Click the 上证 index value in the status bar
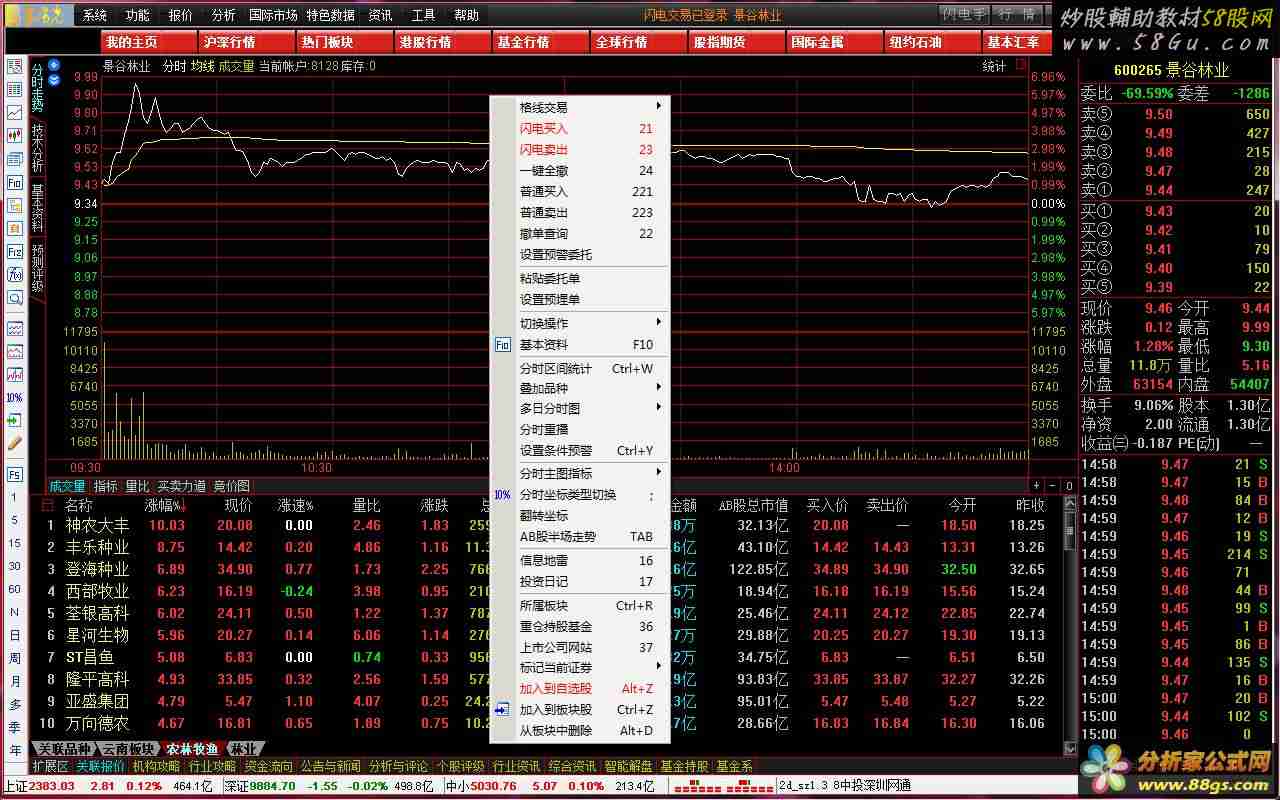Viewport: 1280px width, 800px height. (x=52, y=786)
